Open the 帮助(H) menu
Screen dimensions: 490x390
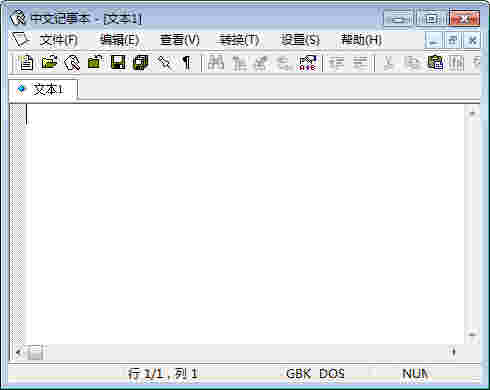click(x=361, y=40)
